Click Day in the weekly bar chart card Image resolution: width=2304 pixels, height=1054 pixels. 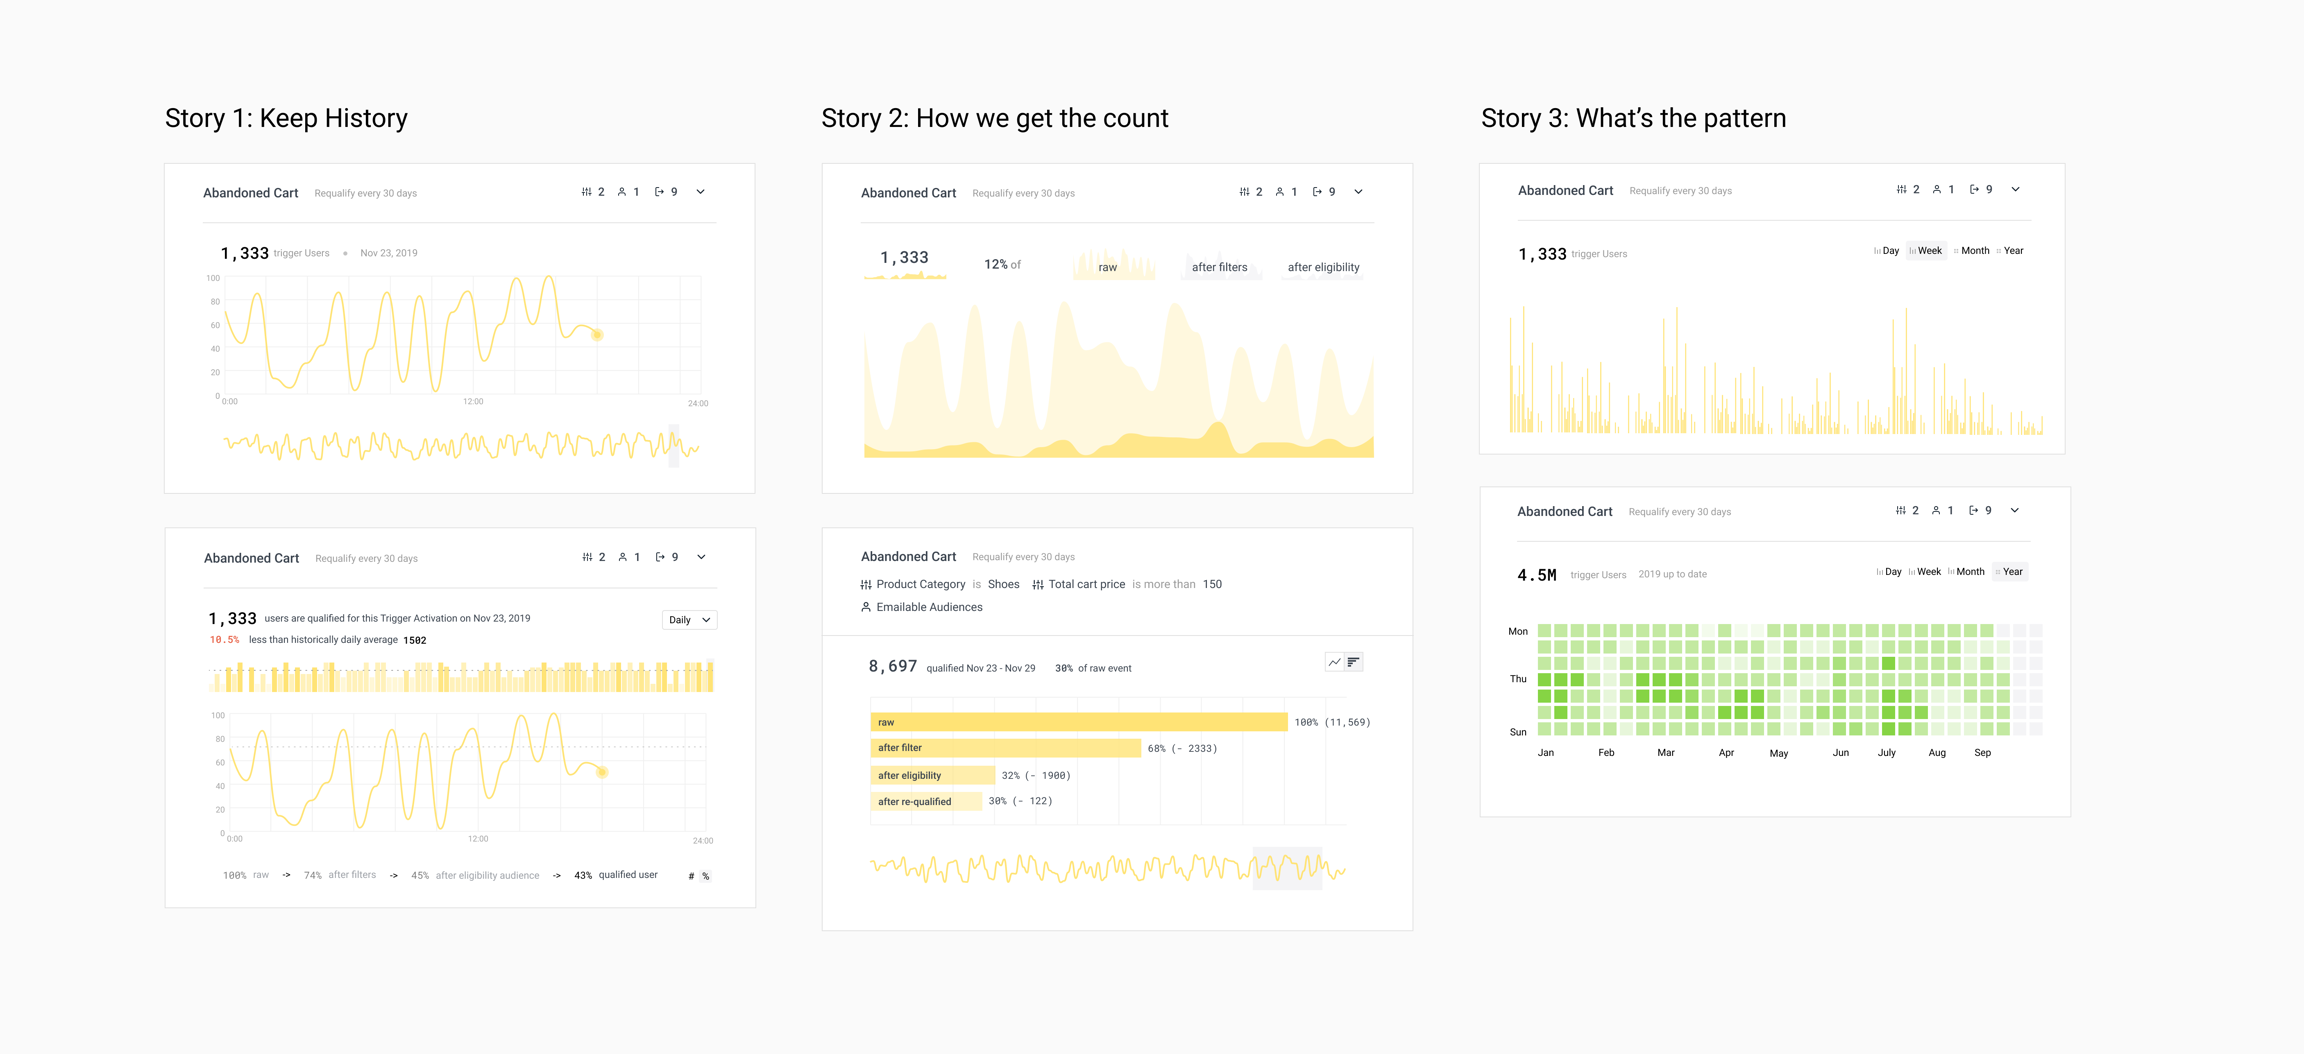1887,251
